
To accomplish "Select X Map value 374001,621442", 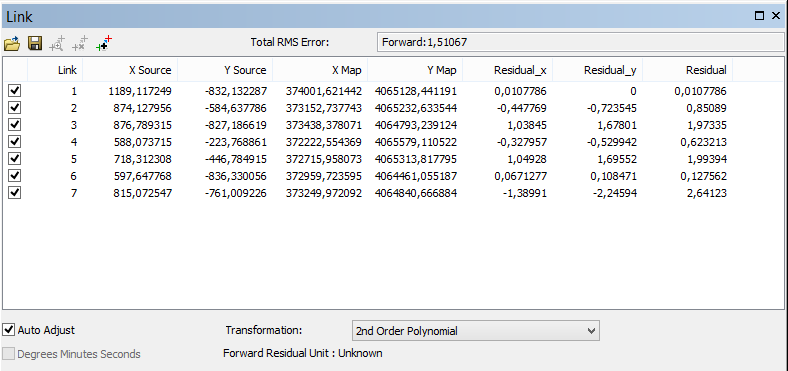I will 324,91.
